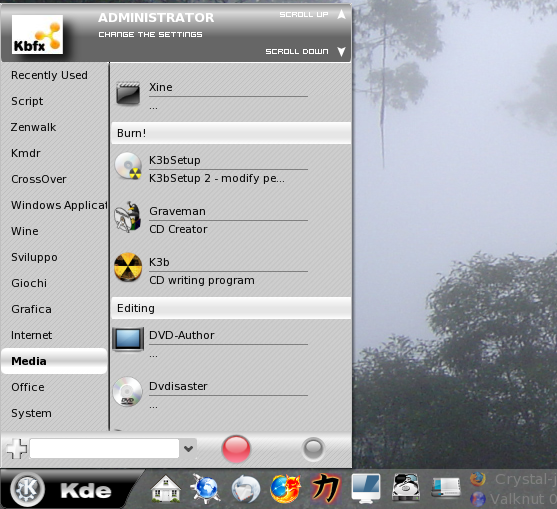Open the home folder icon in panel
The image size is (557, 509).
click(166, 489)
